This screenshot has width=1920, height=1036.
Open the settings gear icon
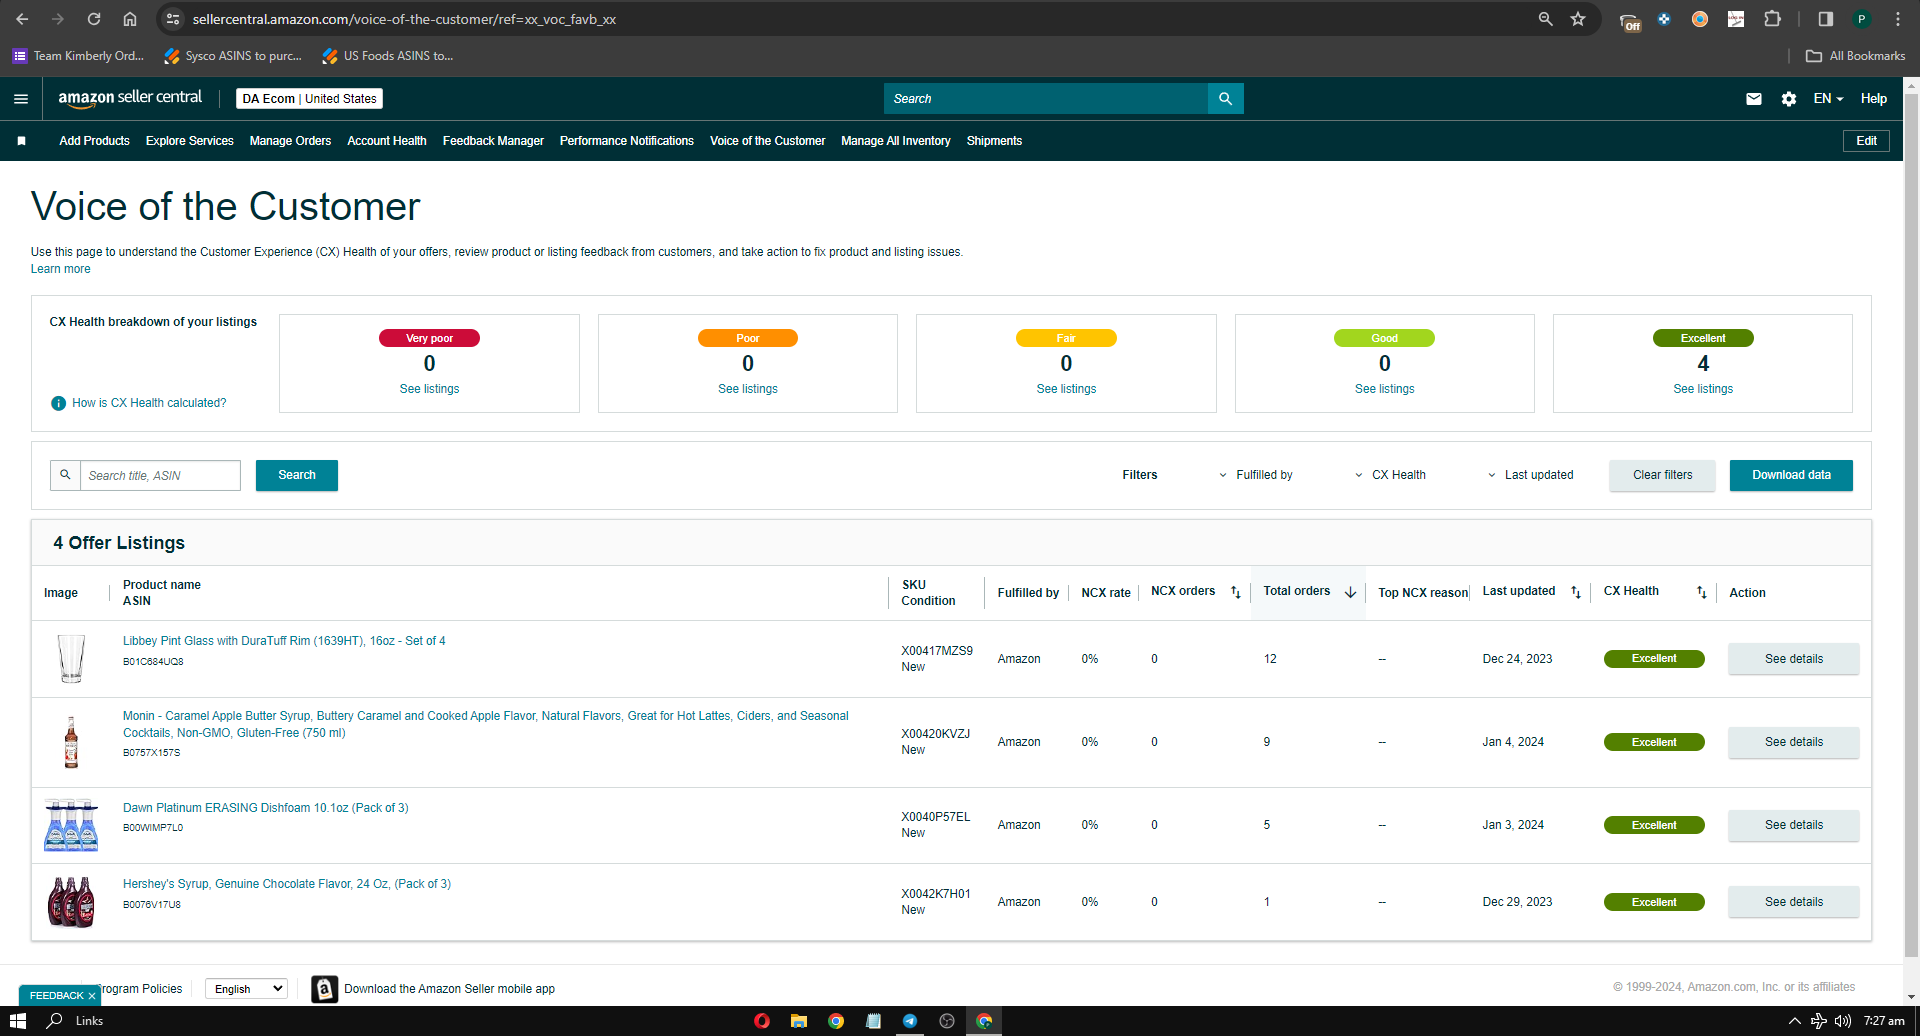pyautogui.click(x=1789, y=99)
